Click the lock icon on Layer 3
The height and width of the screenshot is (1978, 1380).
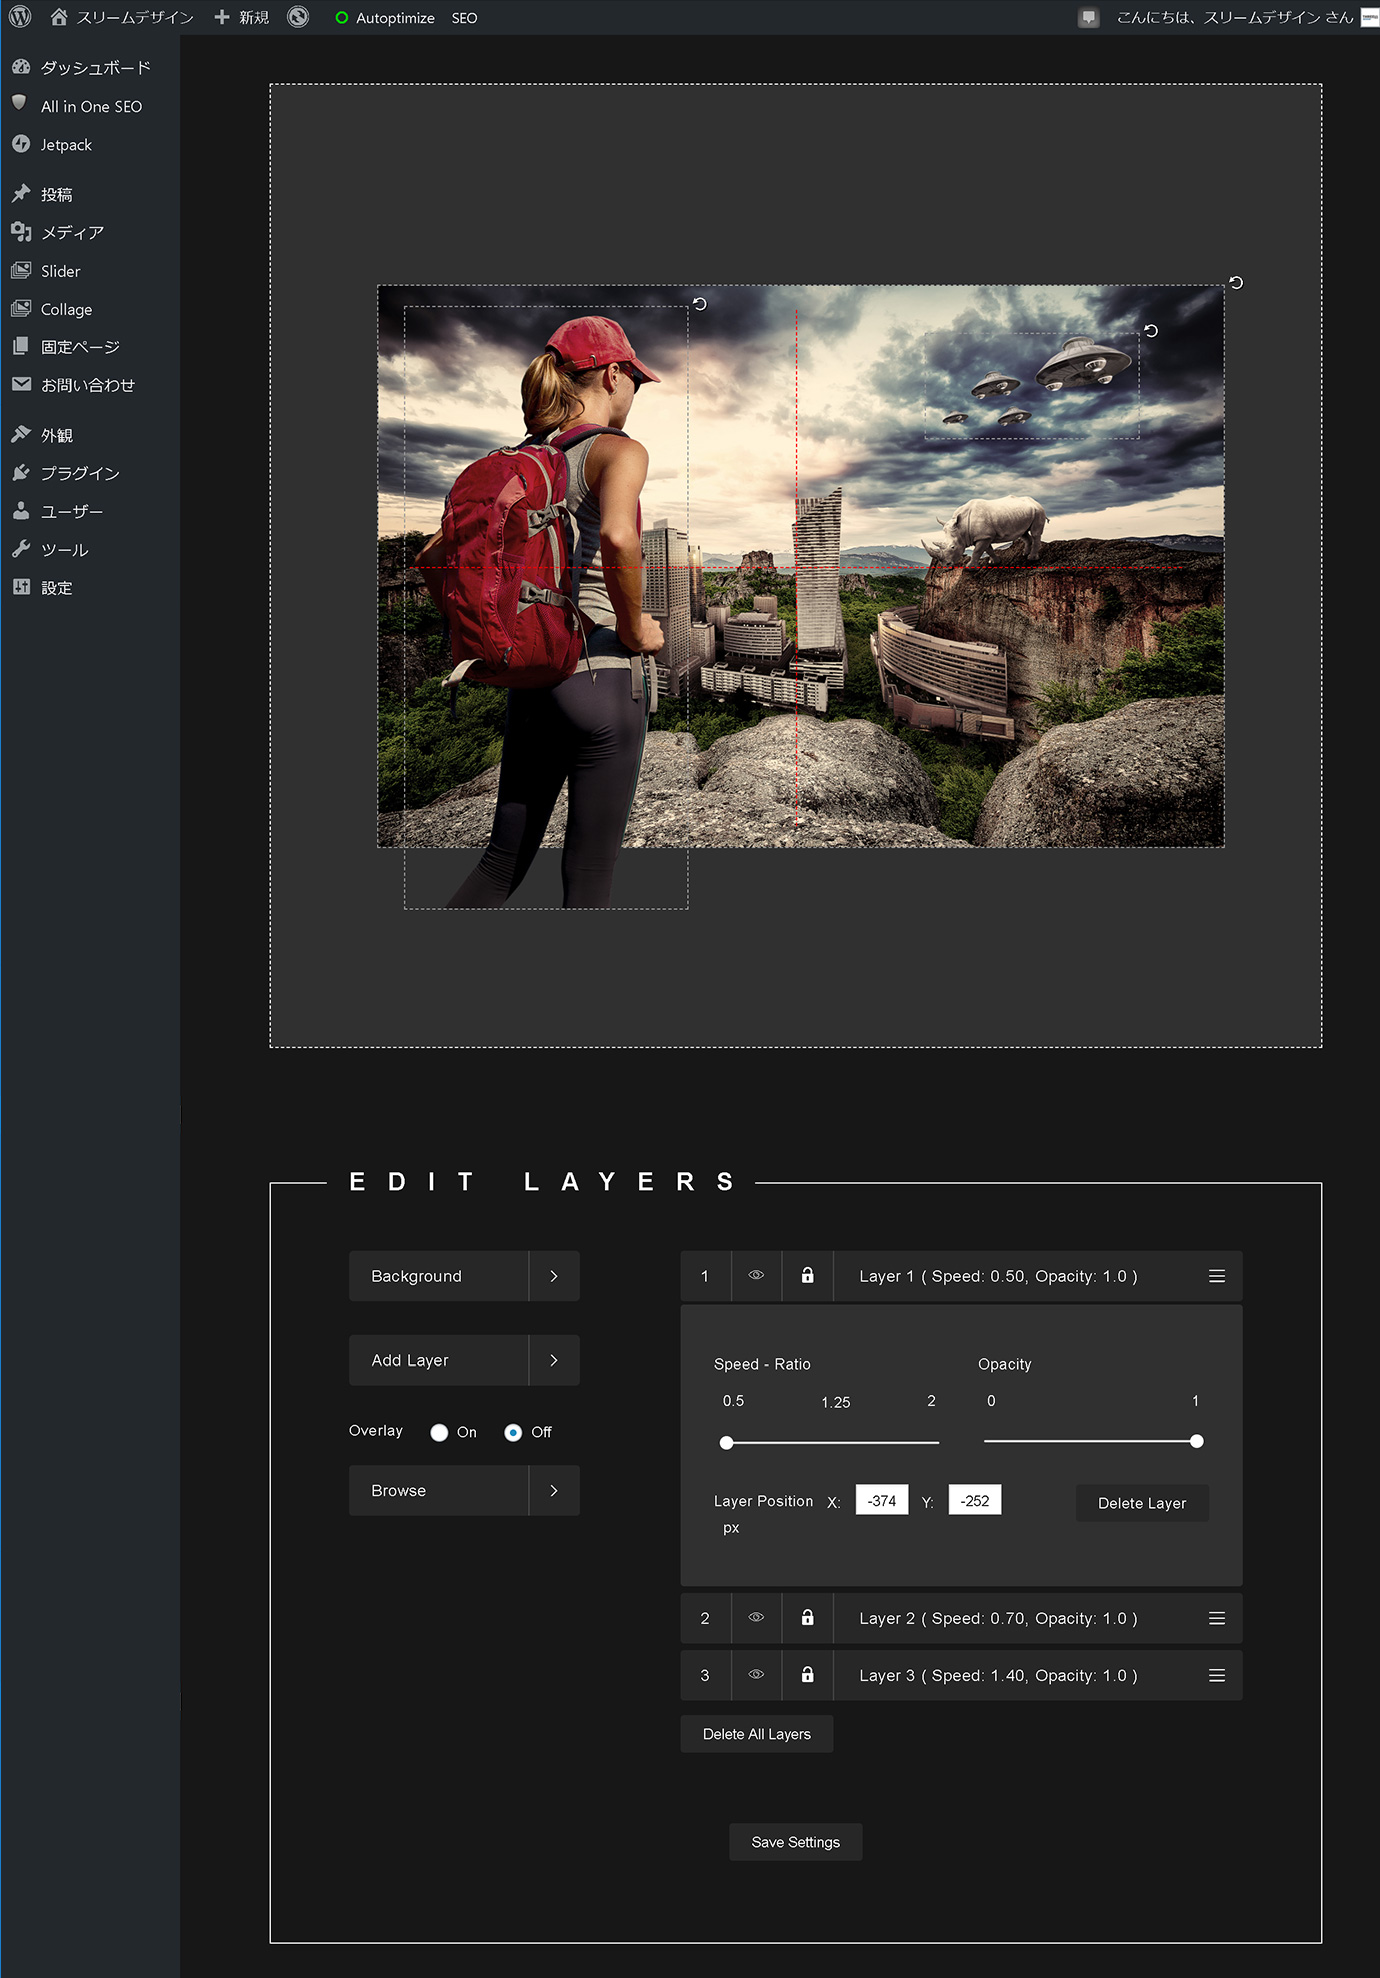click(807, 1675)
